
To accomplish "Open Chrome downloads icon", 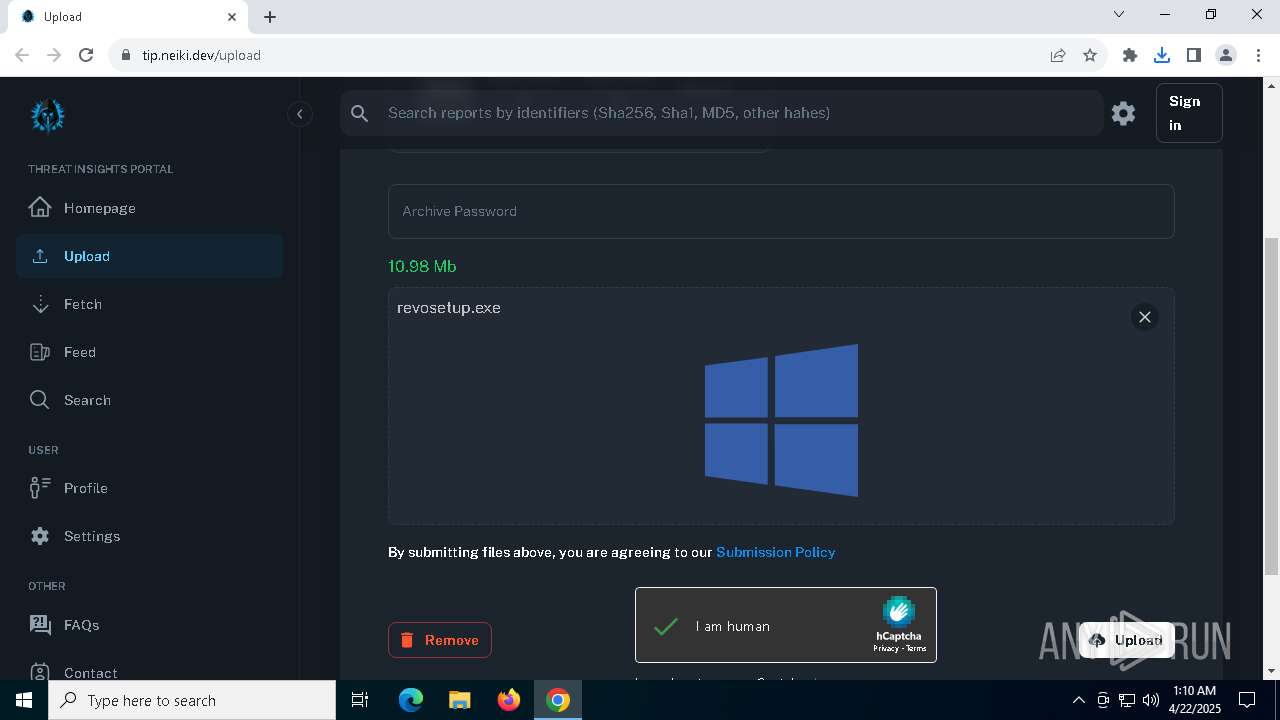I will point(1162,55).
